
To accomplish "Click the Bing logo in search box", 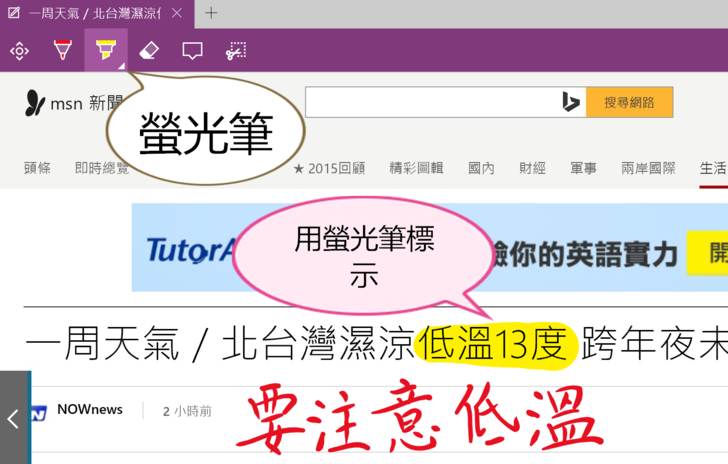I will [x=571, y=102].
